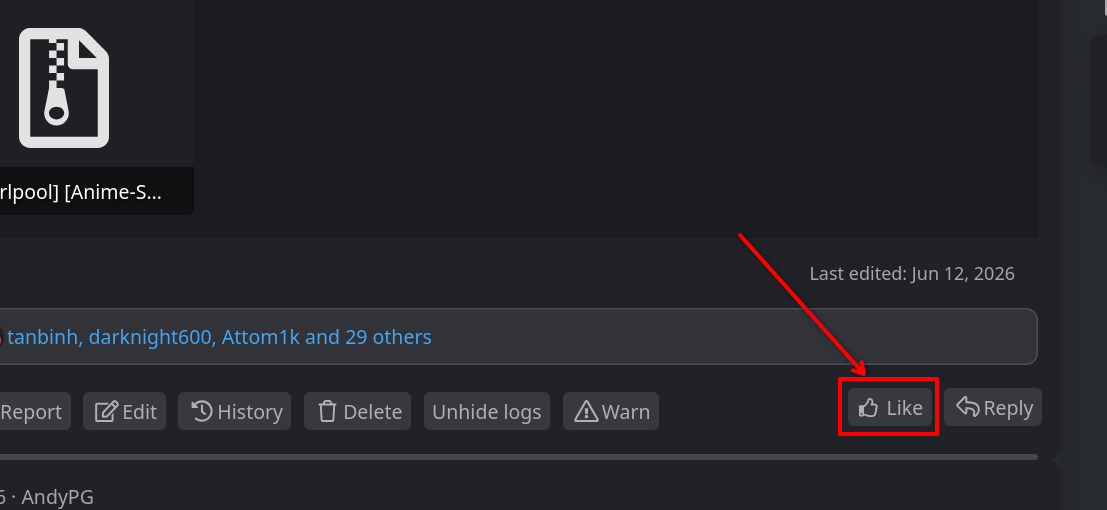Screen dimensions: 1107x510
Task: Click the horizontal divider bar below post actions
Action: tap(519, 457)
